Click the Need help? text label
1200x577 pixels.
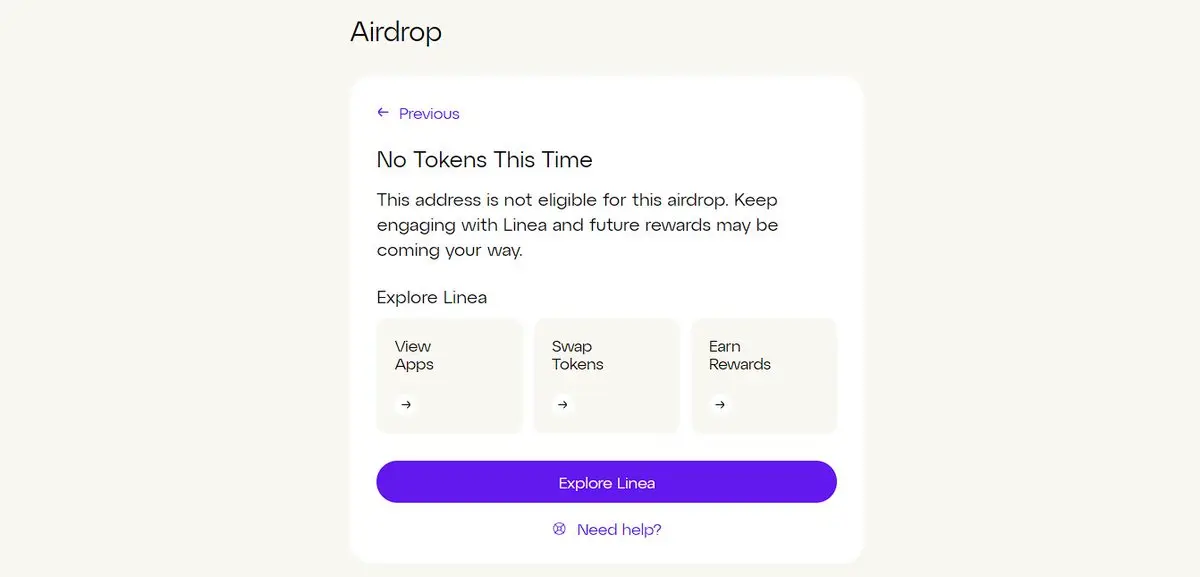click(619, 529)
